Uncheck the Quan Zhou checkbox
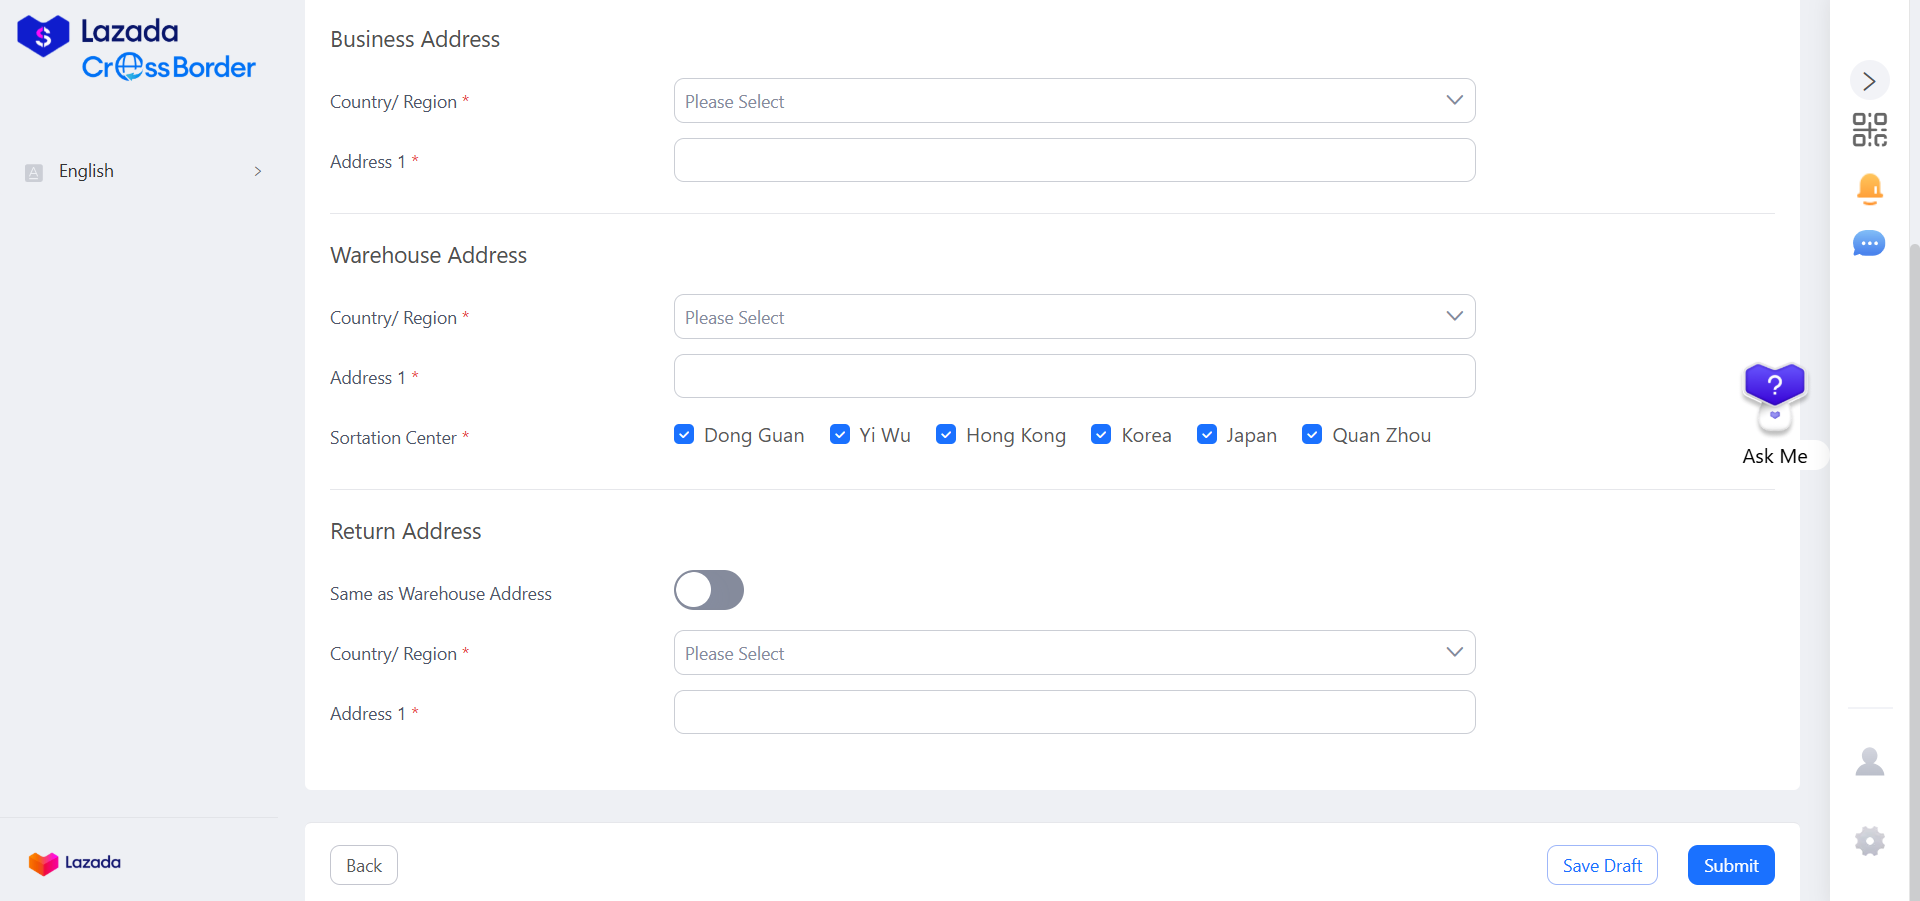 [x=1312, y=434]
